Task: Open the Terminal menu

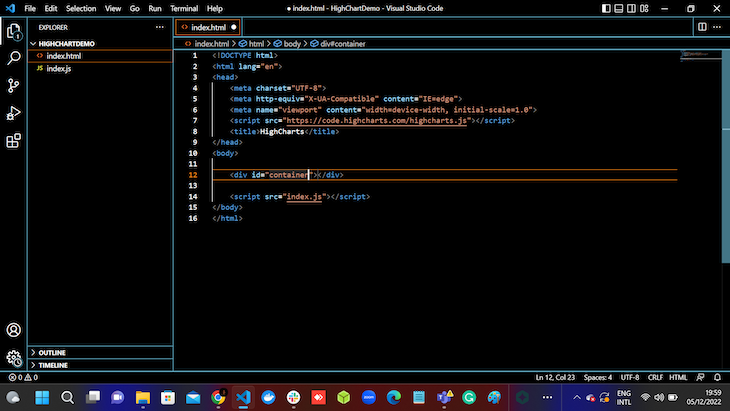Action: pyautogui.click(x=183, y=8)
